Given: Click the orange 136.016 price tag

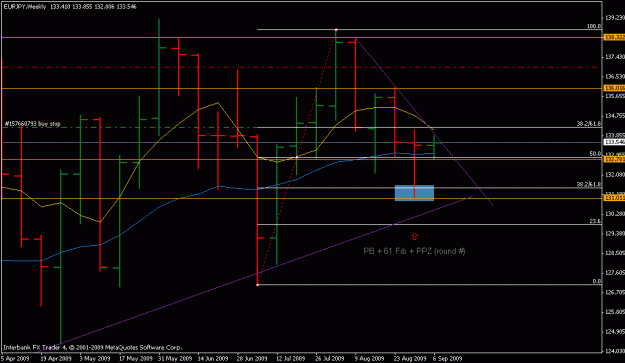Looking at the screenshot, I should 614,88.
